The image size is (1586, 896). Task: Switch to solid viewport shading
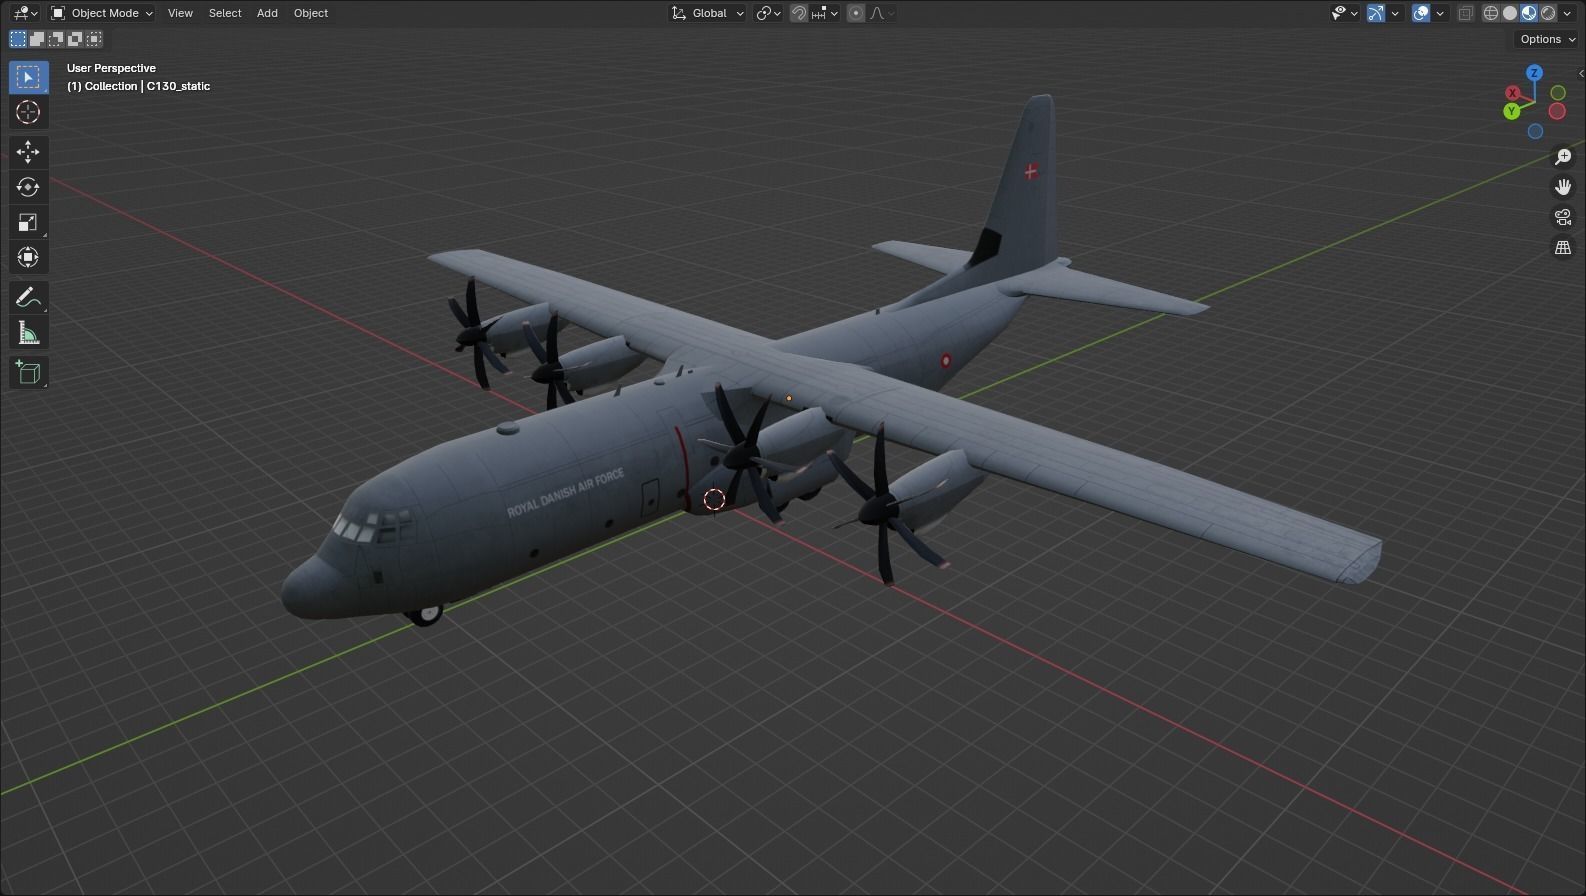tap(1510, 13)
